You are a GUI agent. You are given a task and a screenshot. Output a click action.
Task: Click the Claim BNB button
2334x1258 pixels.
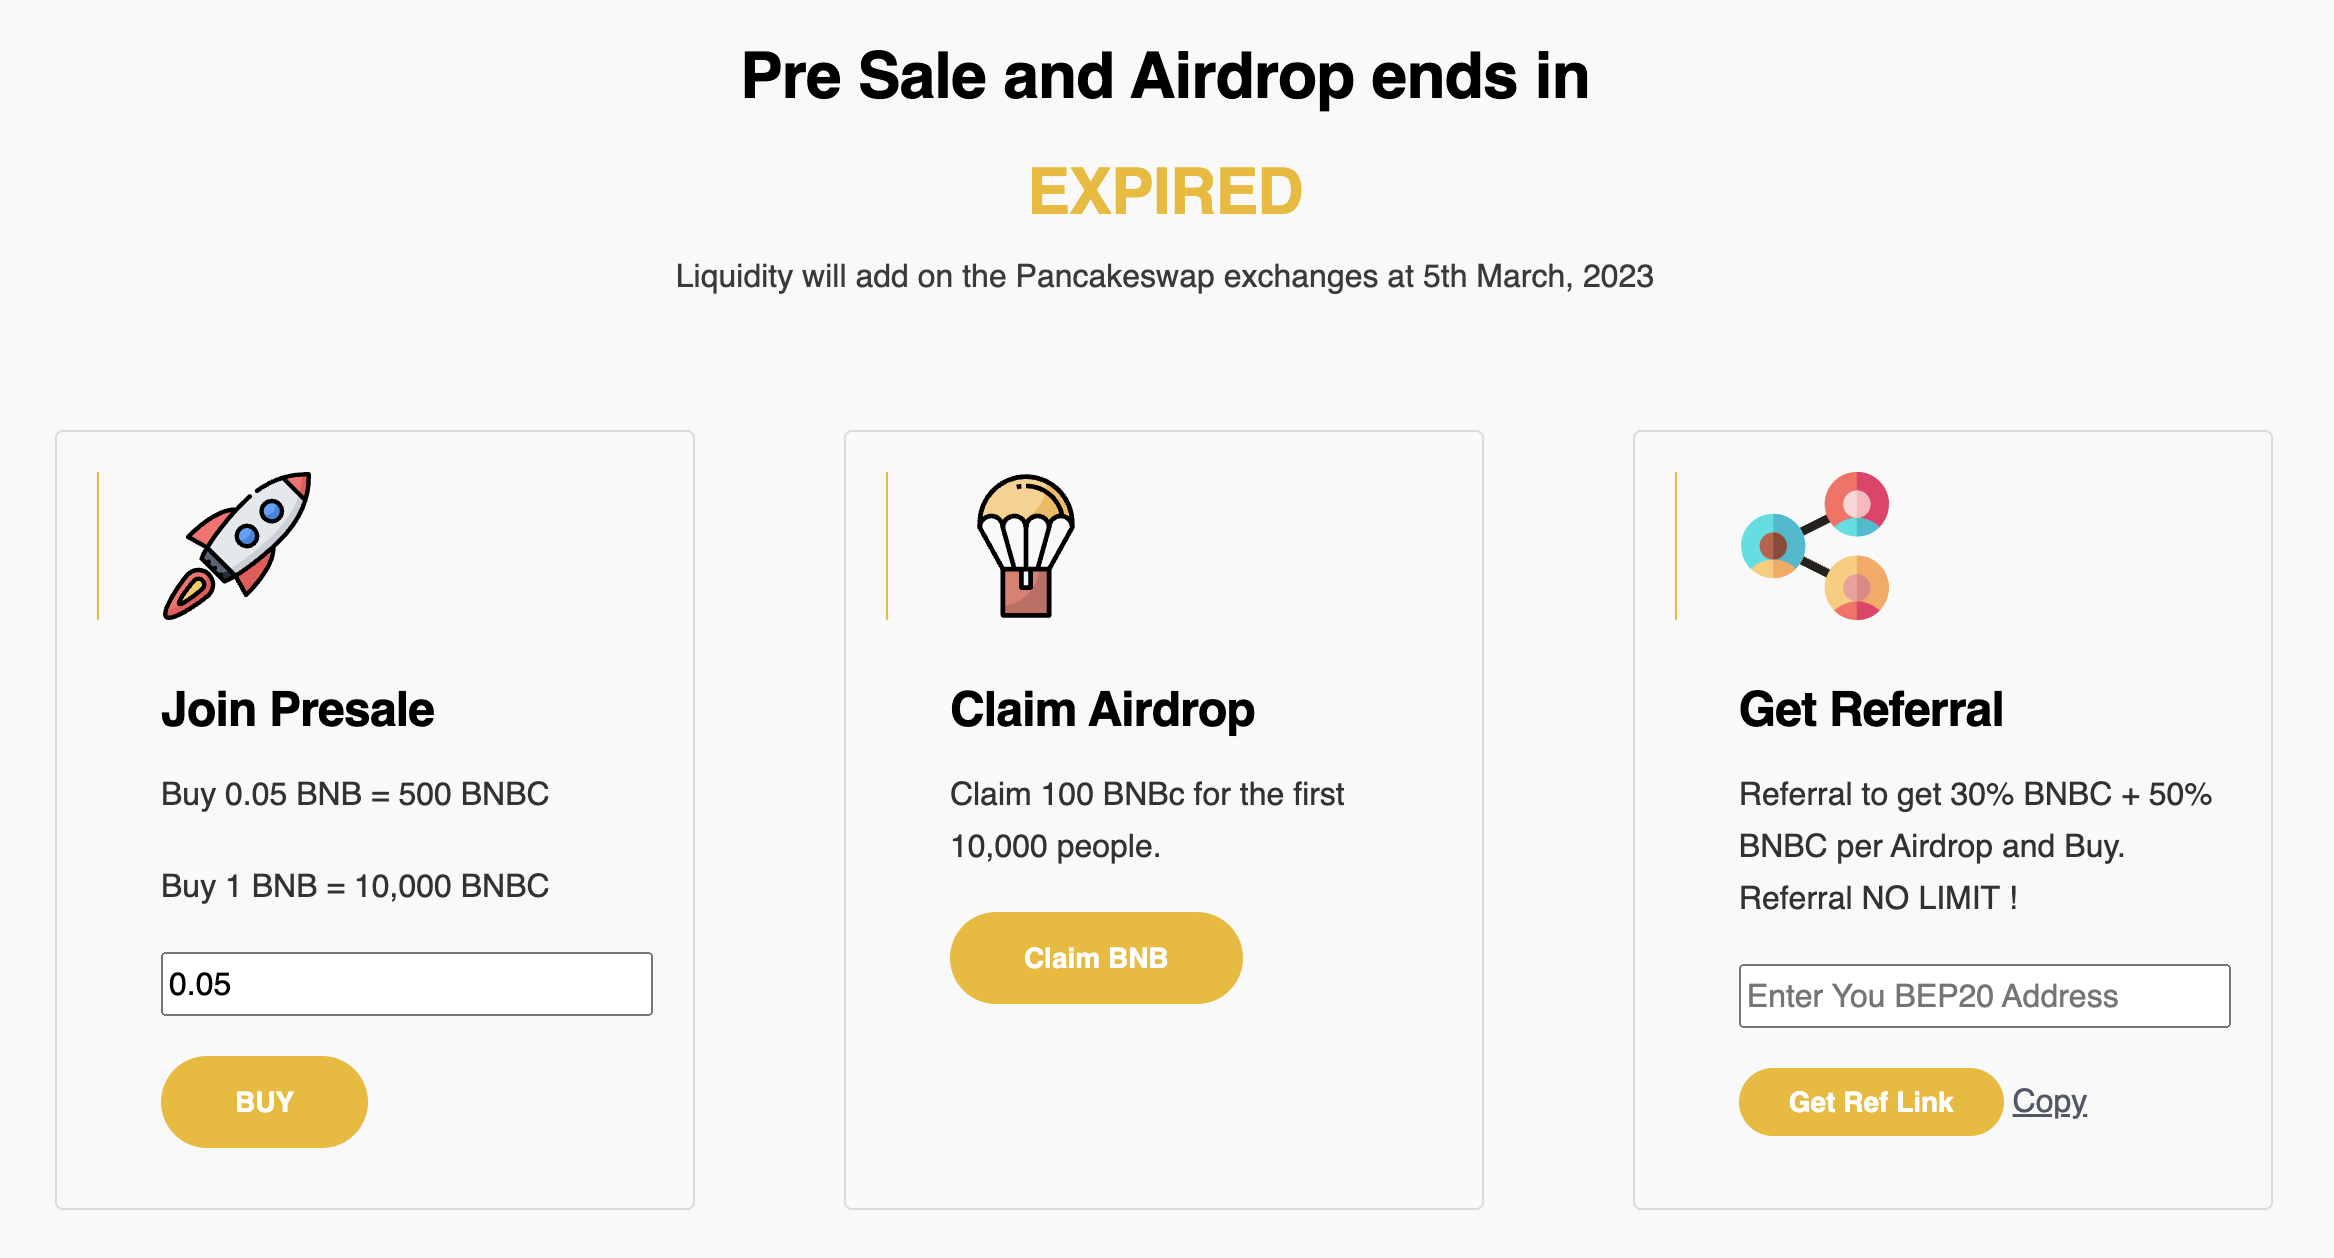[x=1096, y=957]
